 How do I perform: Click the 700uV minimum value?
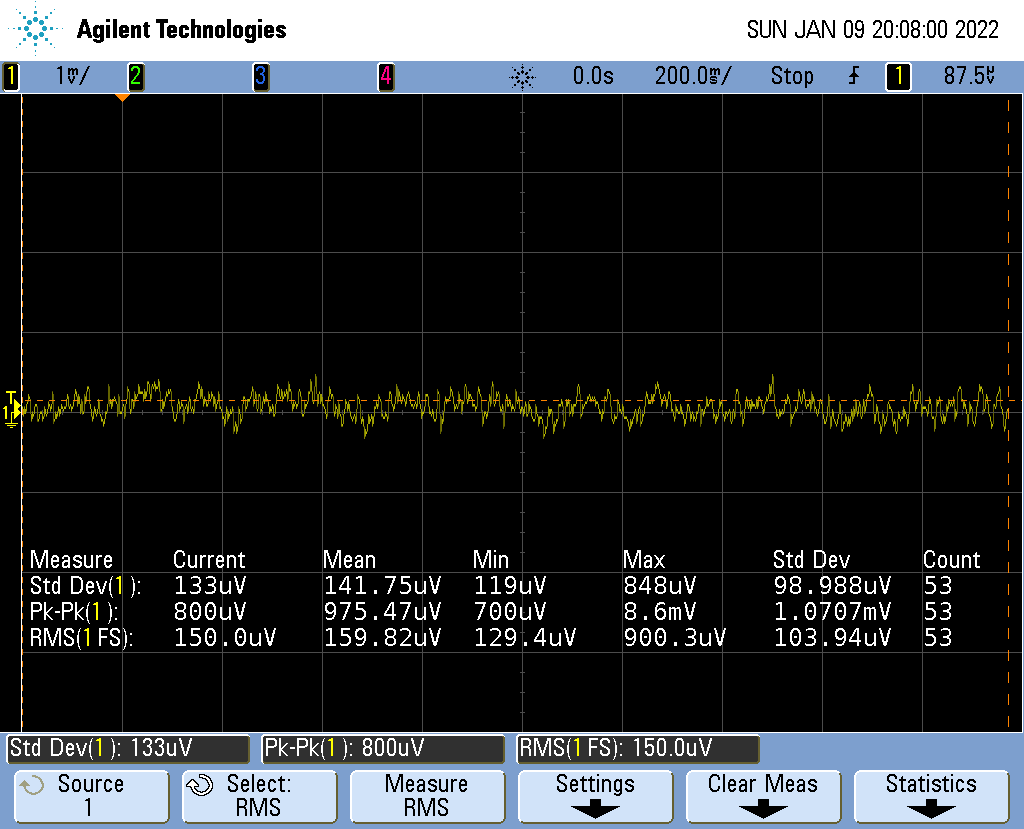pyautogui.click(x=510, y=611)
